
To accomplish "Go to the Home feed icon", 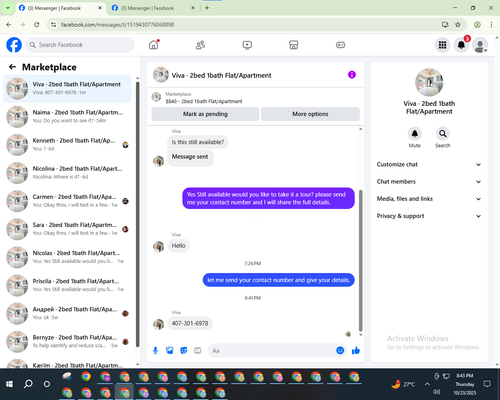I will click(x=154, y=45).
